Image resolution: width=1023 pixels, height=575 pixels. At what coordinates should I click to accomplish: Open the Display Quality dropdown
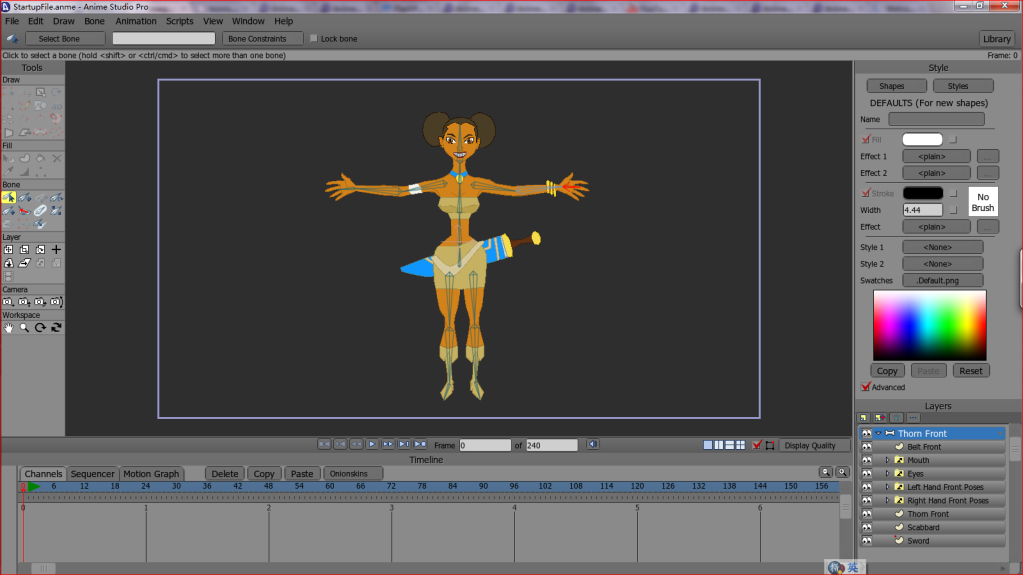815,445
